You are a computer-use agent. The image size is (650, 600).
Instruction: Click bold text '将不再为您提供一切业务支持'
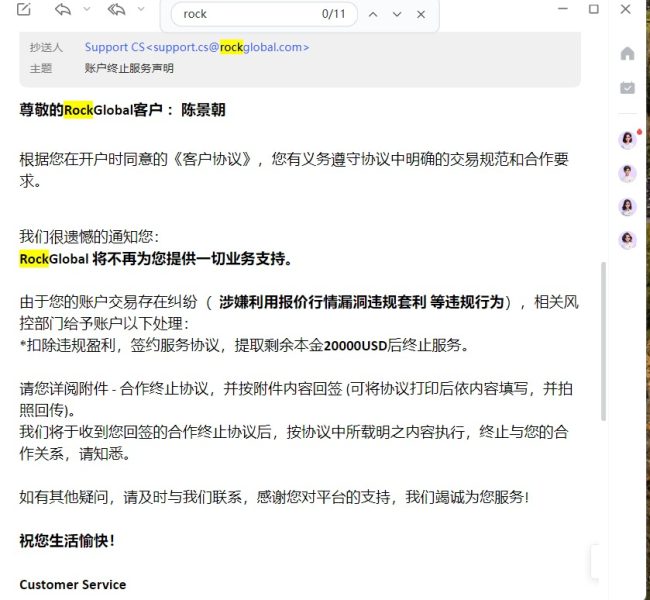point(192,259)
